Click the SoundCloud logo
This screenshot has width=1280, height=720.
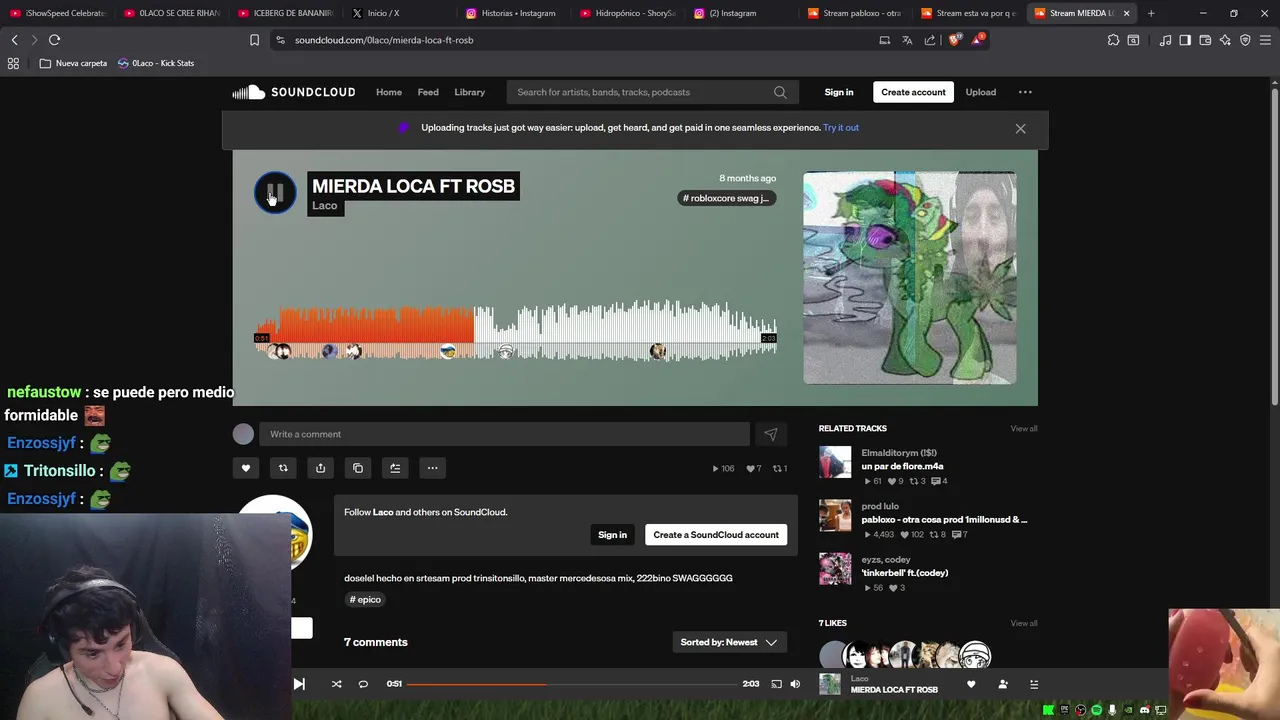(x=294, y=92)
